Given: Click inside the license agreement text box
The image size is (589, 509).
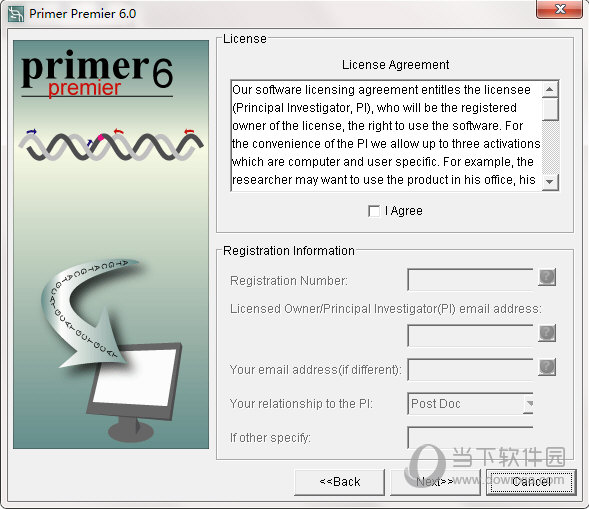Looking at the screenshot, I should pos(386,136).
